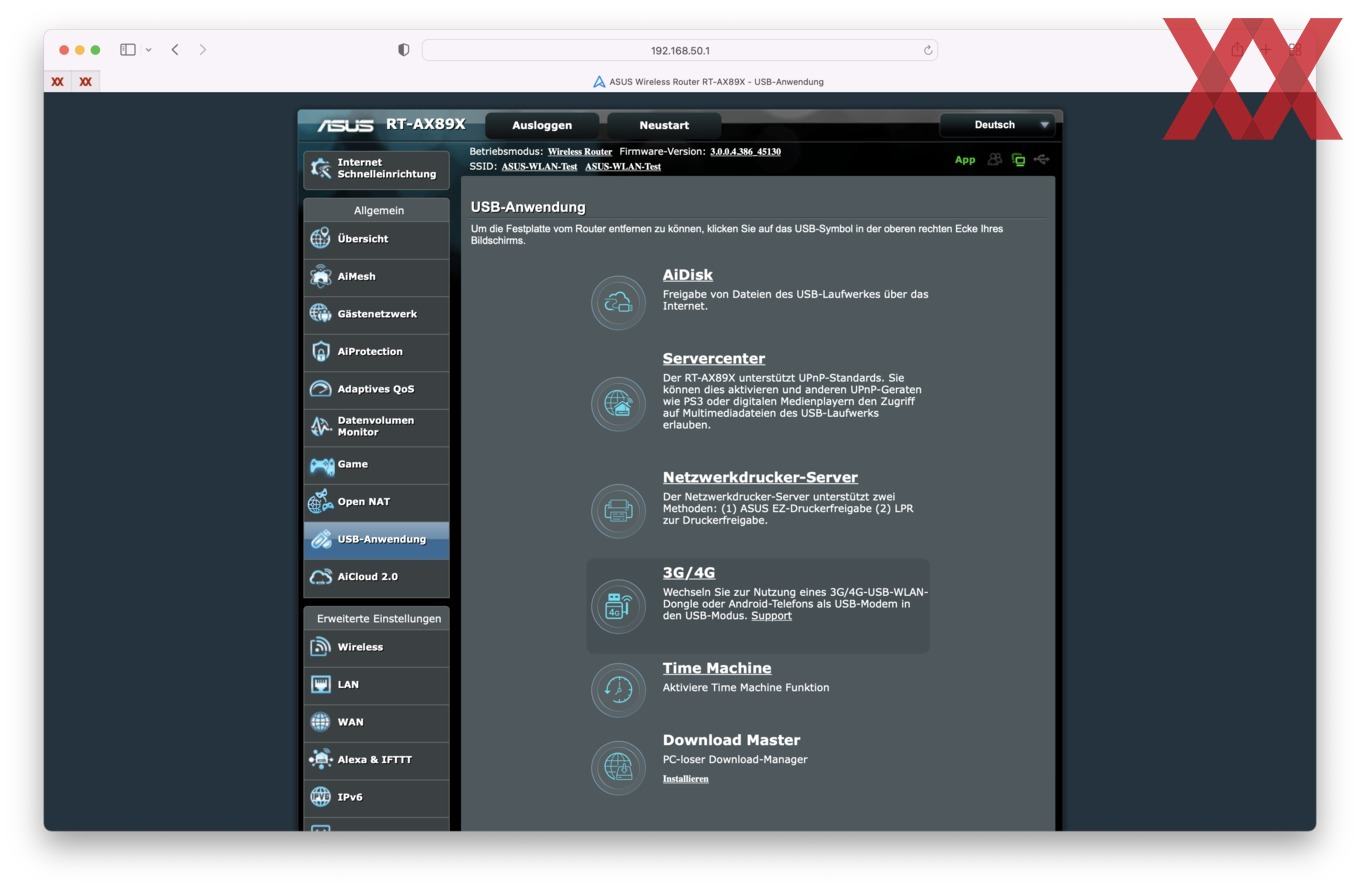This screenshot has width=1360, height=889.
Task: Open Open NAT in sidebar
Action: [376, 502]
